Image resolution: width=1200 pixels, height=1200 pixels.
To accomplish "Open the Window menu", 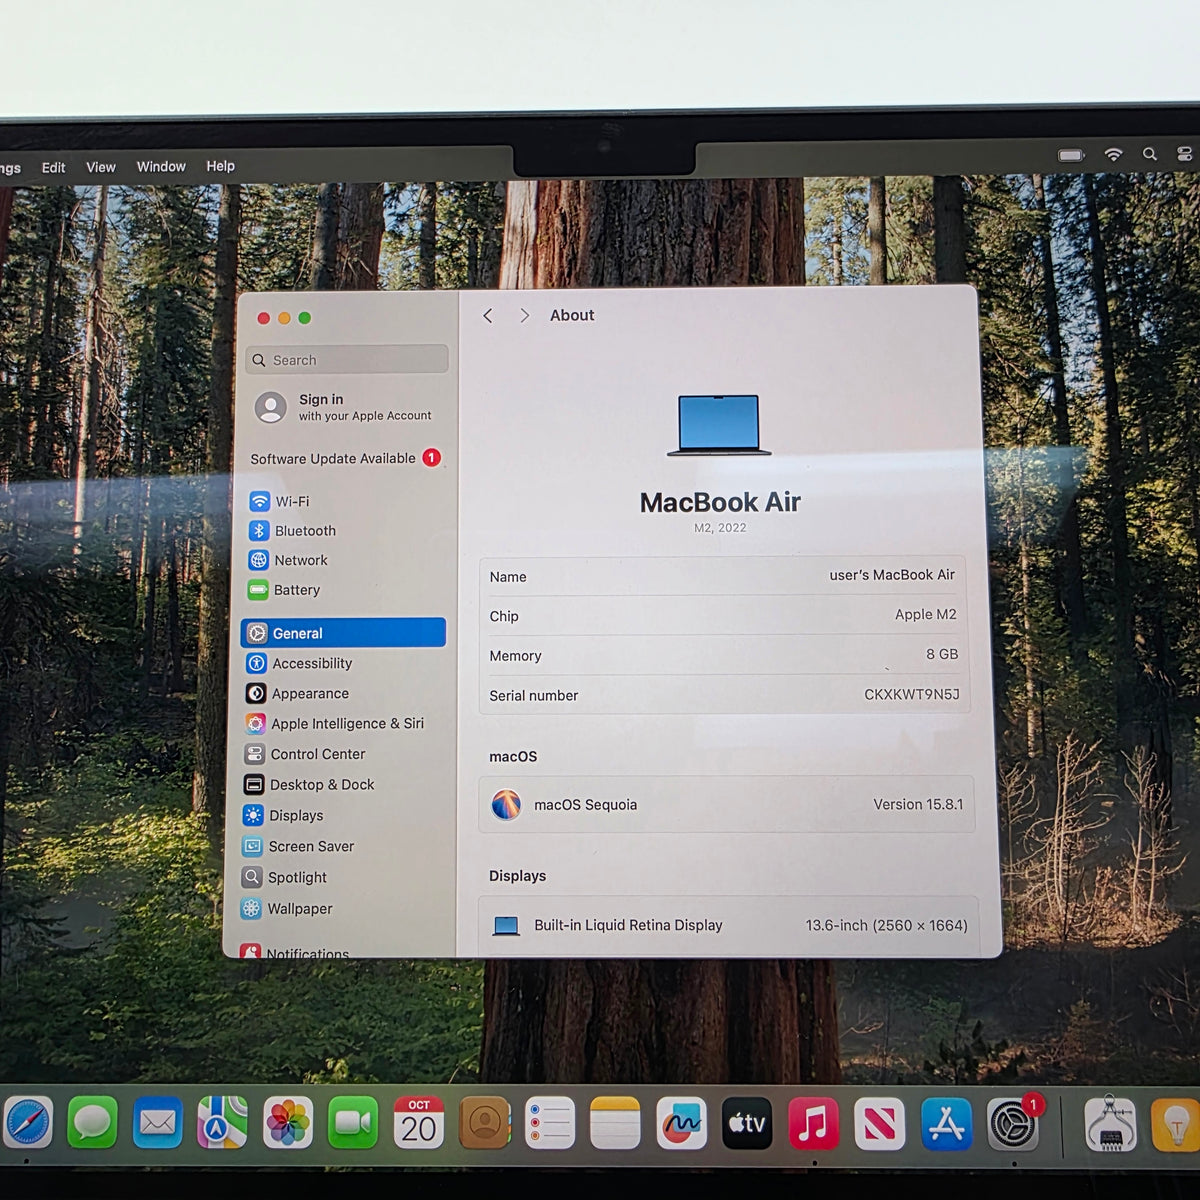I will click(161, 166).
